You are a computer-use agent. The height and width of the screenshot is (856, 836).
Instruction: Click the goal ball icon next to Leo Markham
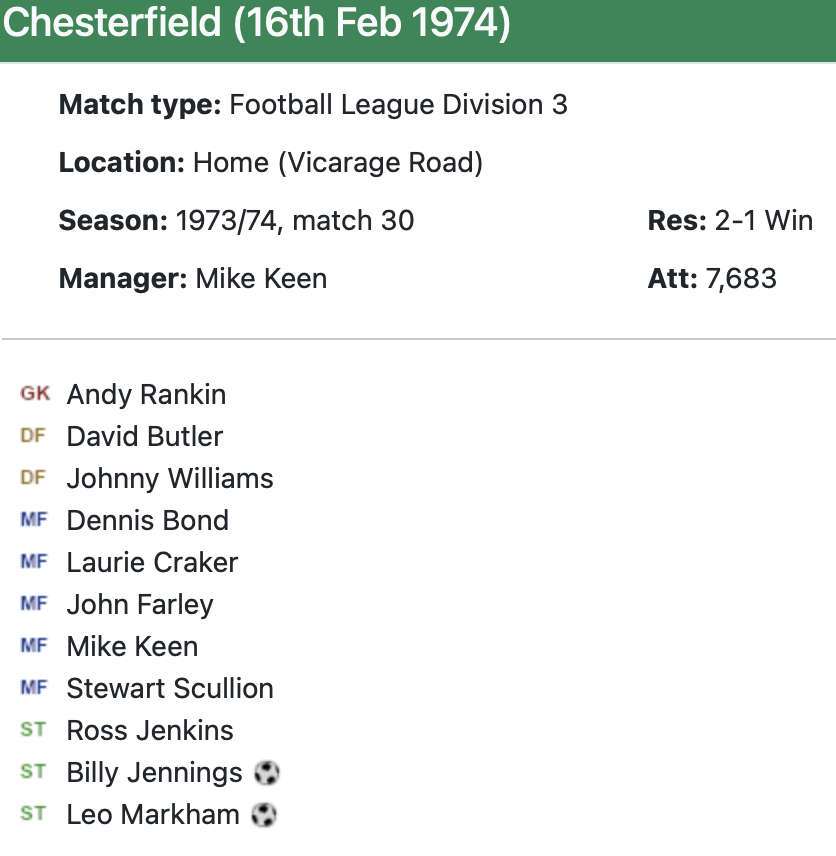(263, 815)
